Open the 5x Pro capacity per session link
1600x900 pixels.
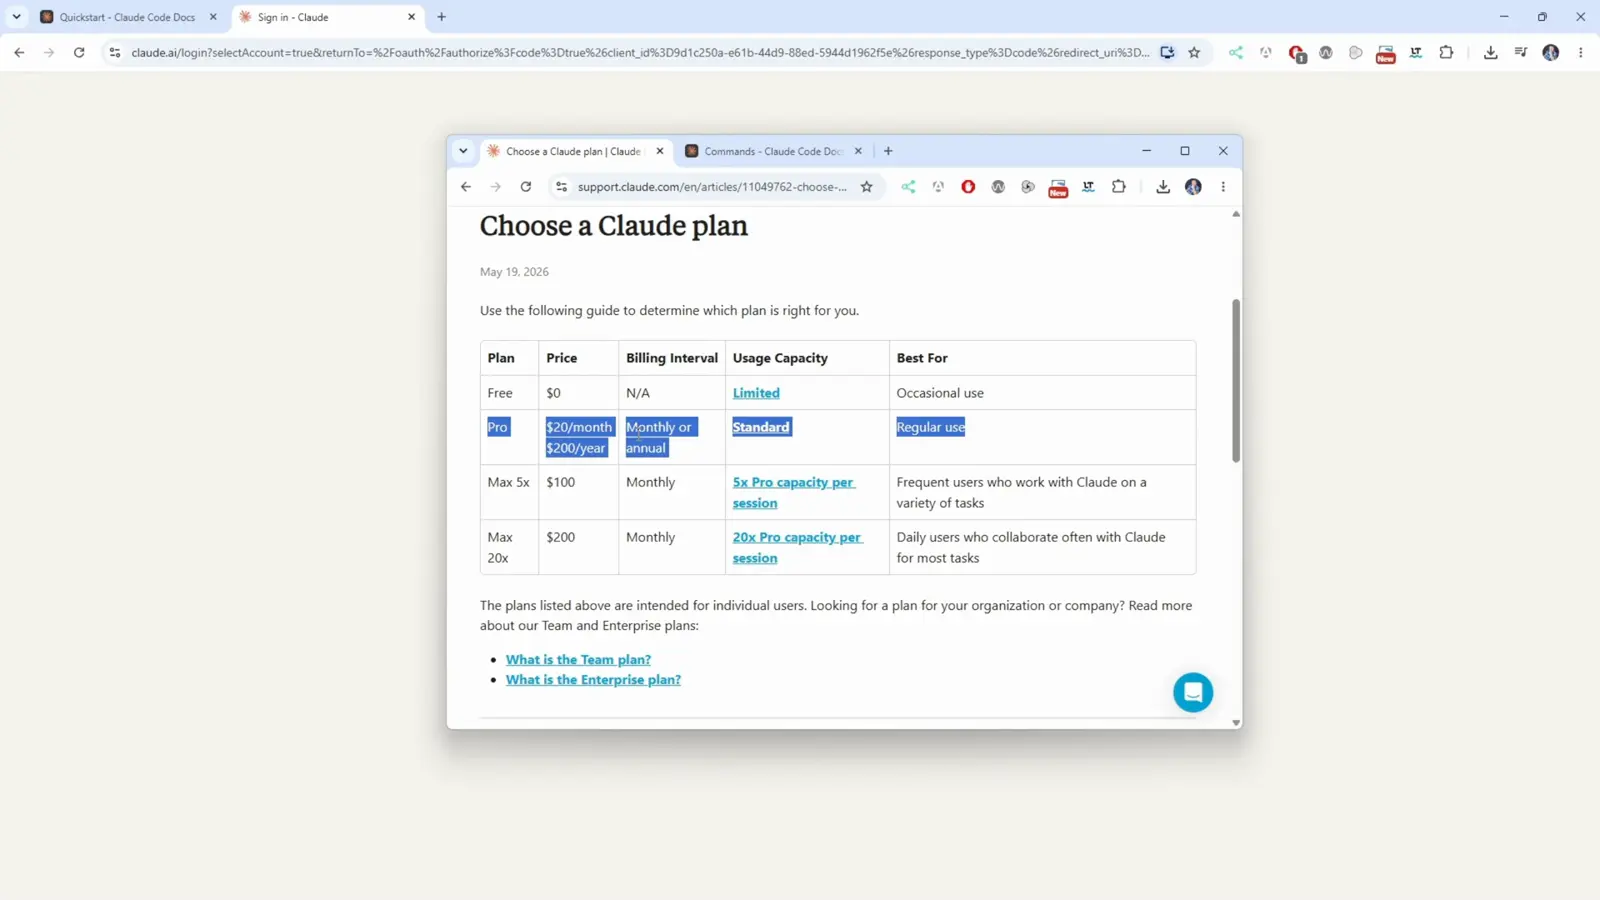[x=793, y=492]
